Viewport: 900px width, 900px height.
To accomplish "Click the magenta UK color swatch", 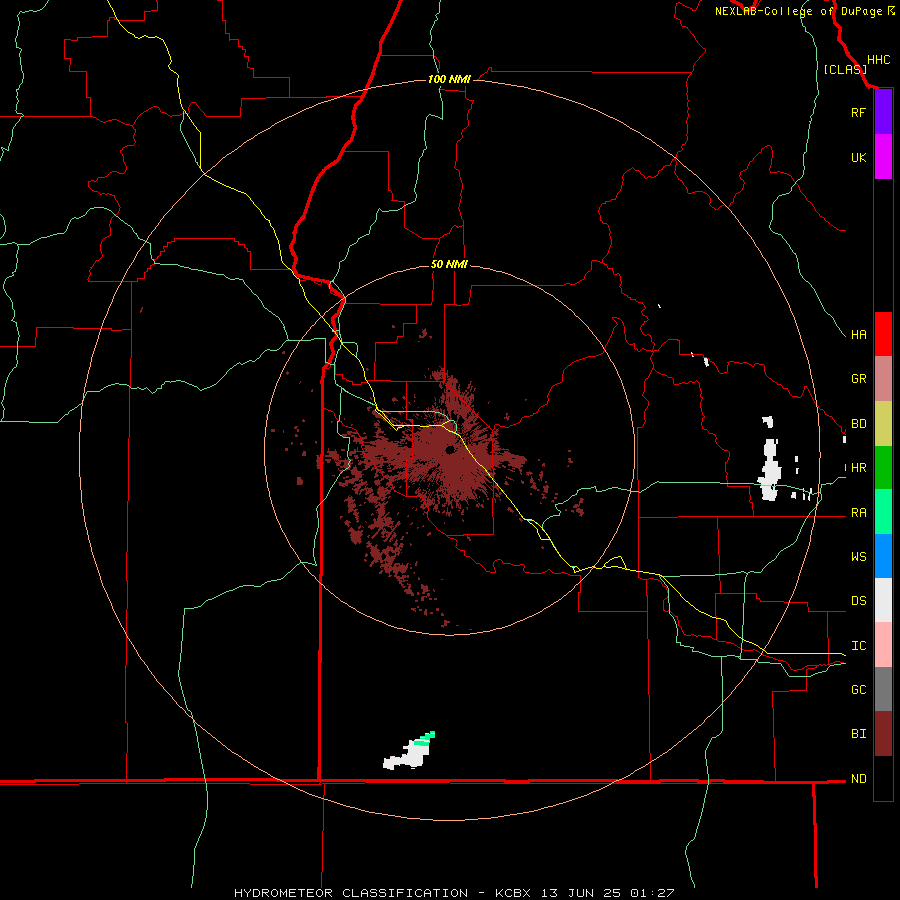I will 883,157.
